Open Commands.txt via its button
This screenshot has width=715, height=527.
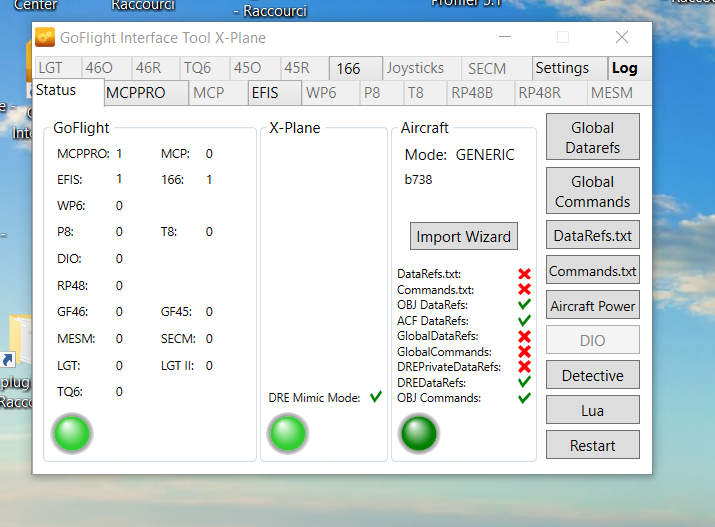coord(593,270)
